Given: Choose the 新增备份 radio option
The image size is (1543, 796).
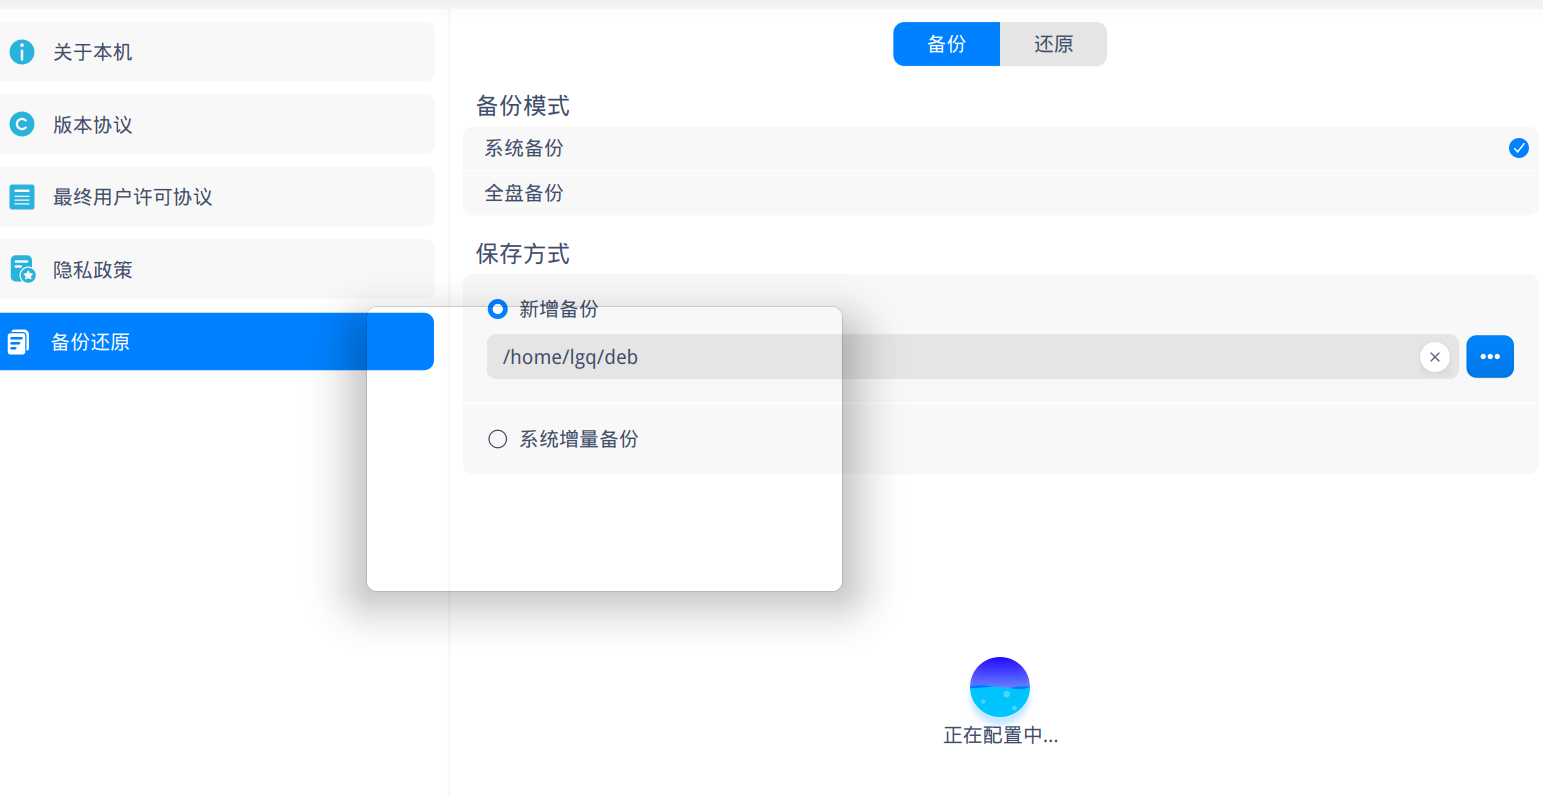Looking at the screenshot, I should pyautogui.click(x=497, y=309).
